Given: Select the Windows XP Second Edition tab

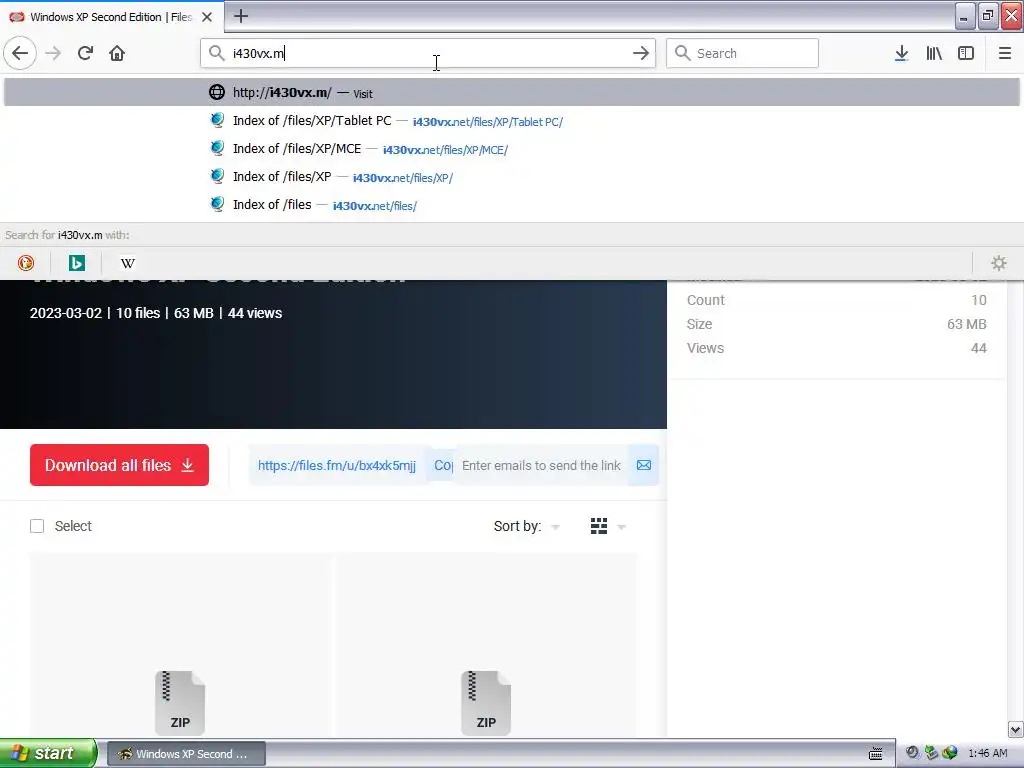Looking at the screenshot, I should click(x=112, y=17).
